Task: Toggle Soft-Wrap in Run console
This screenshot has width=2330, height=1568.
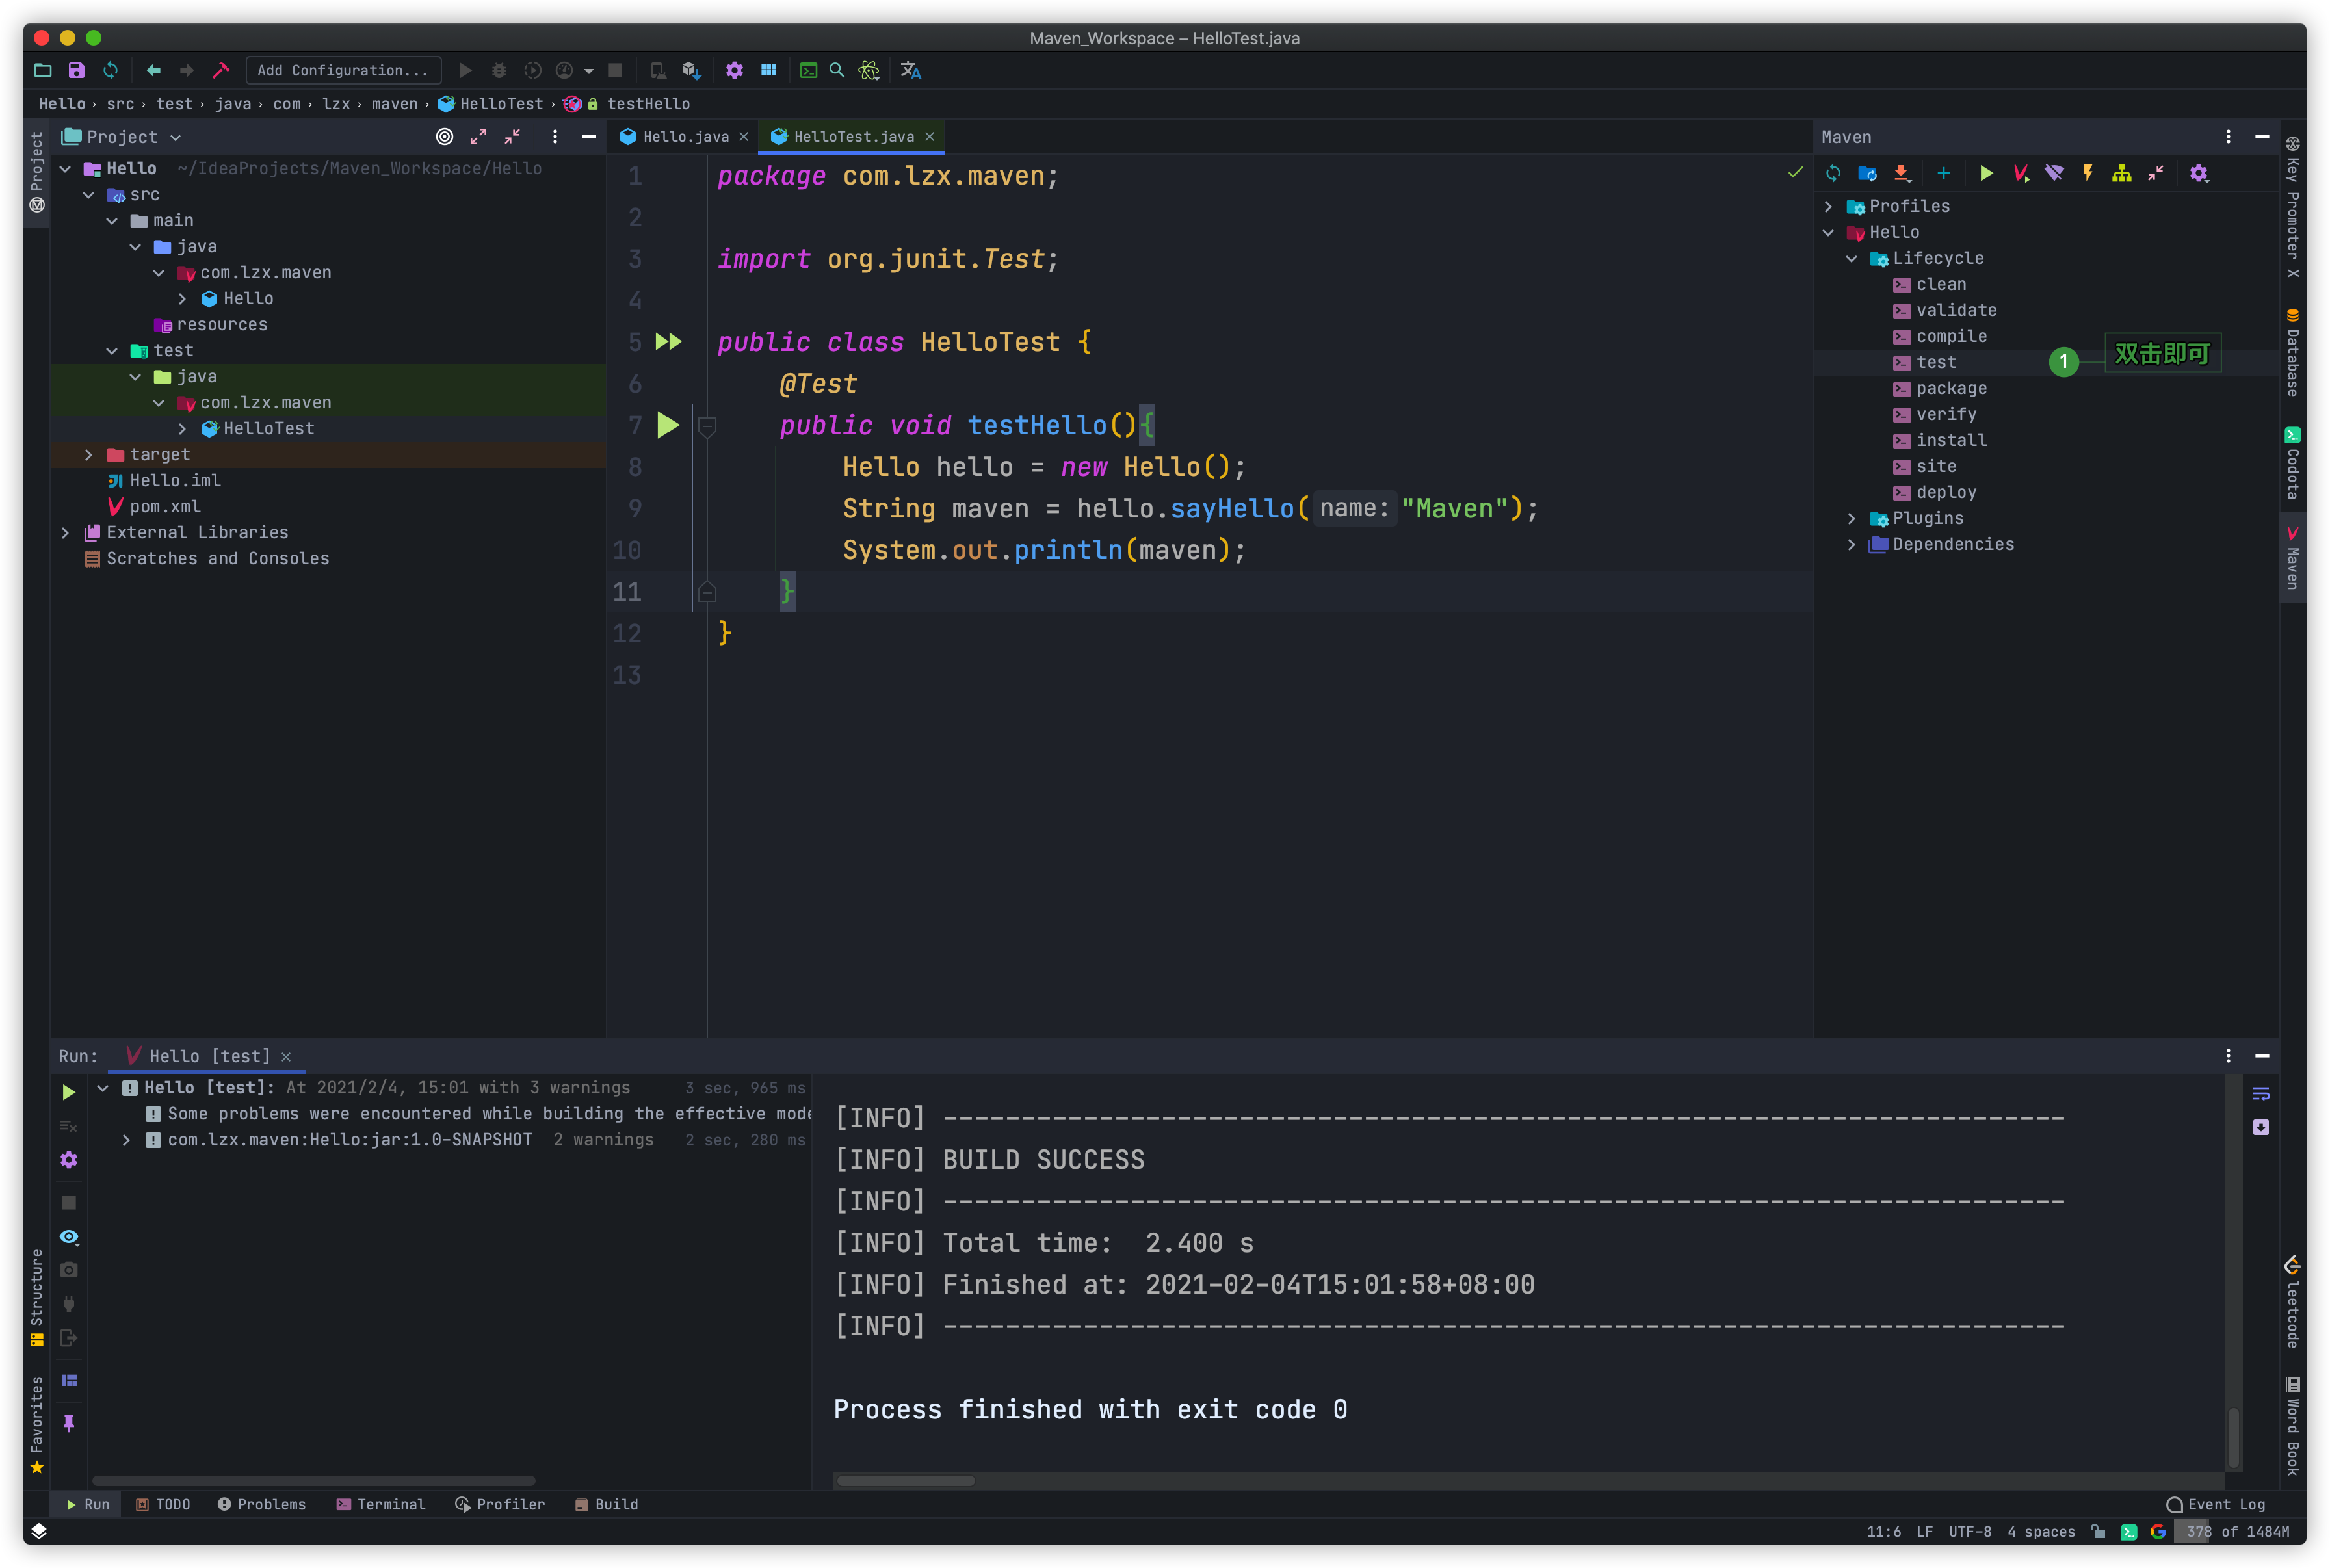Action: (x=2261, y=1093)
